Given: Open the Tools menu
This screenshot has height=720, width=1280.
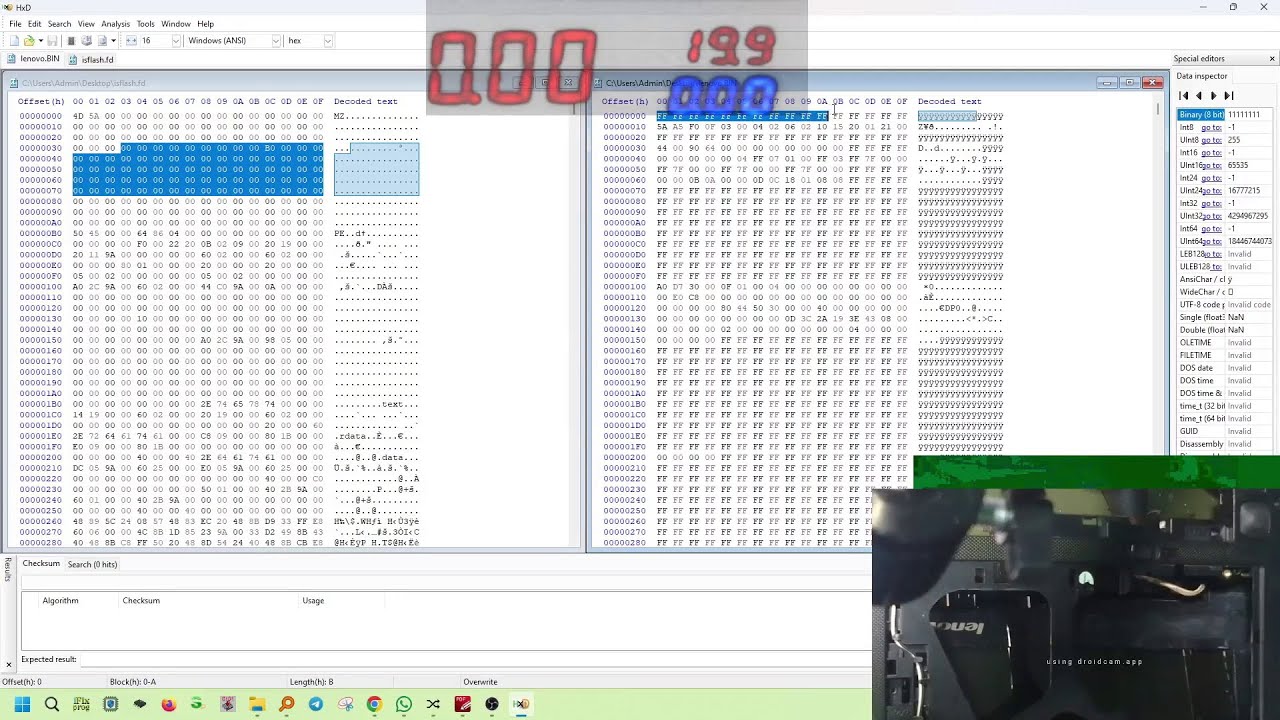Looking at the screenshot, I should point(146,24).
